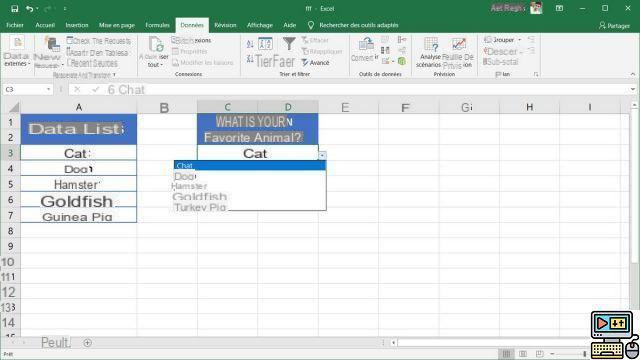640x360 pixels.
Task: Save the workbook from quick access toolbar
Action: (x=14, y=9)
